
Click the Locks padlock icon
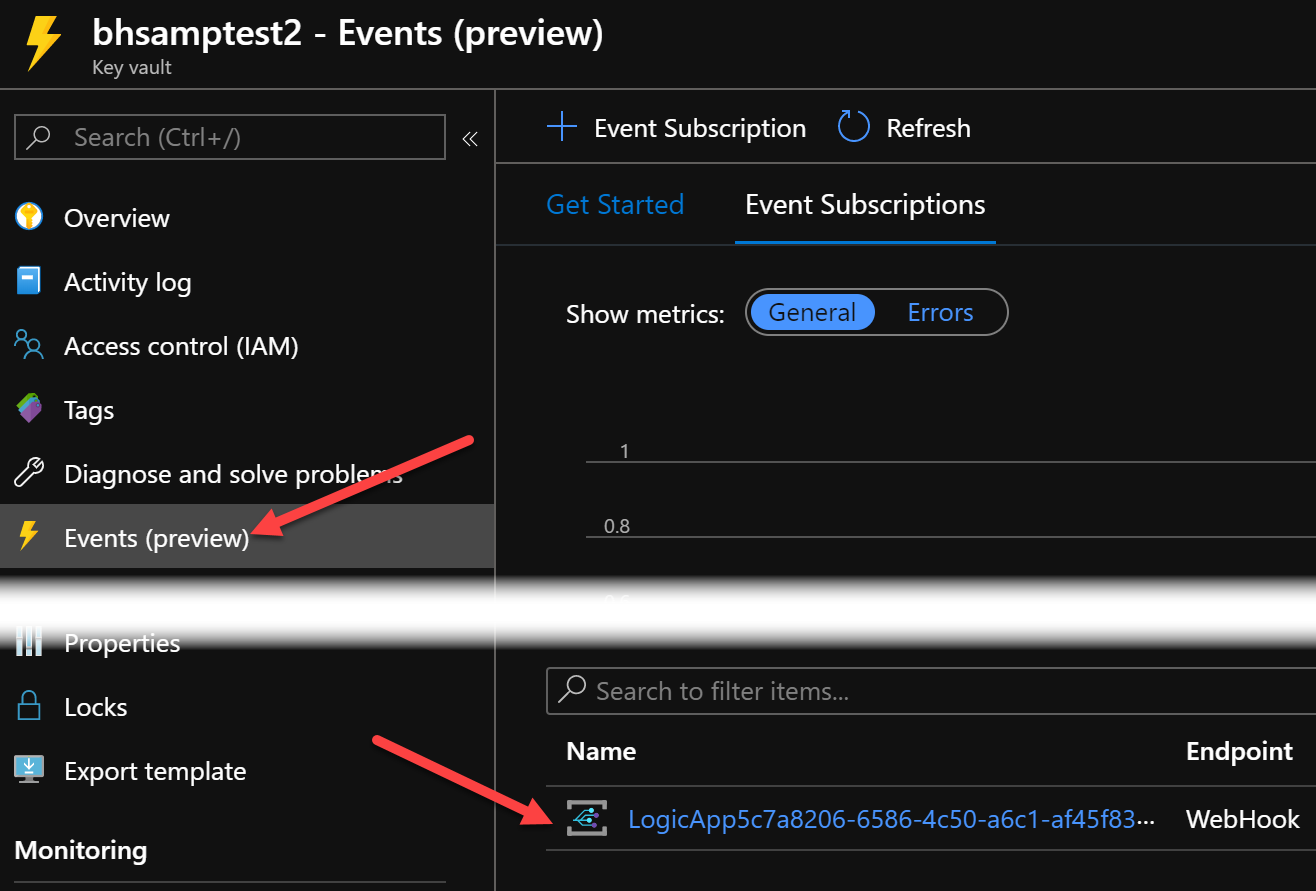click(29, 706)
